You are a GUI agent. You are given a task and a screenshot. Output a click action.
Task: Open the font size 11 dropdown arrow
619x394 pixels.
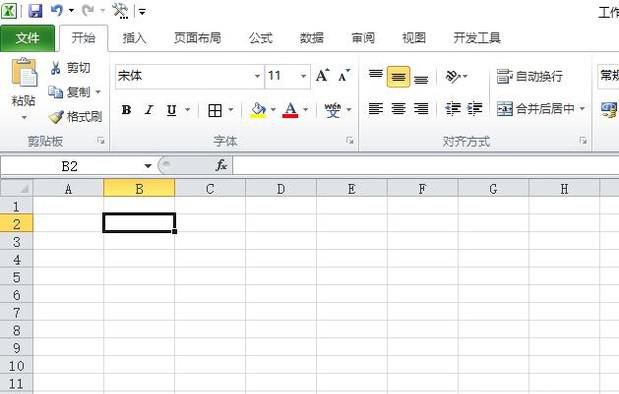[x=303, y=76]
